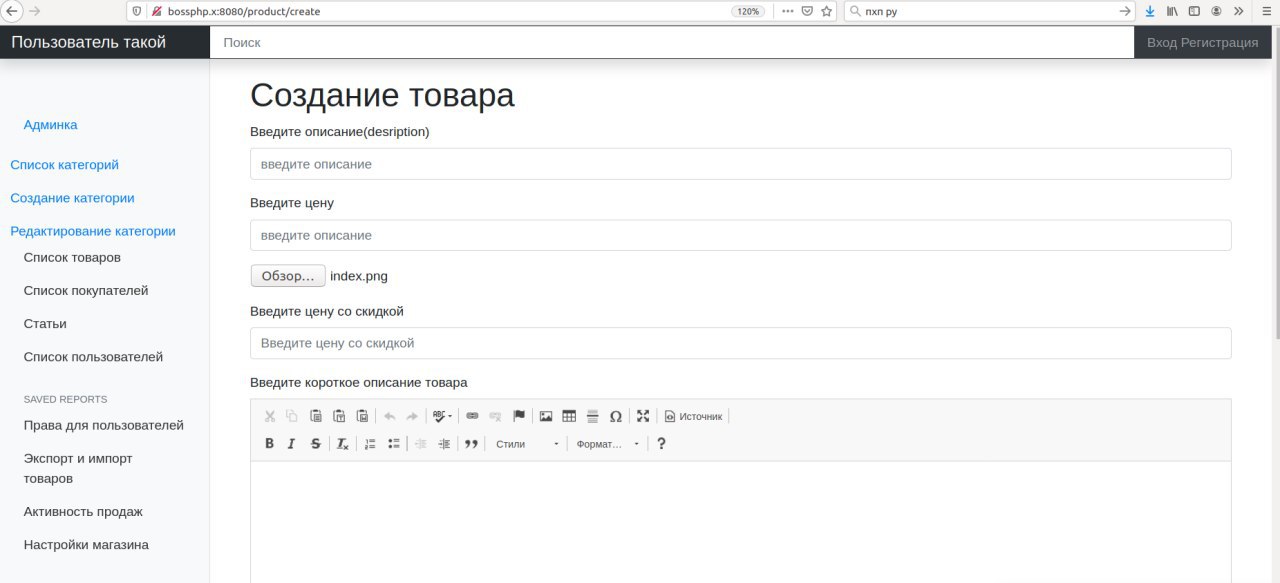Viewport: 1280px width, 583px height.
Task: Click the insert Image icon
Action: click(546, 416)
